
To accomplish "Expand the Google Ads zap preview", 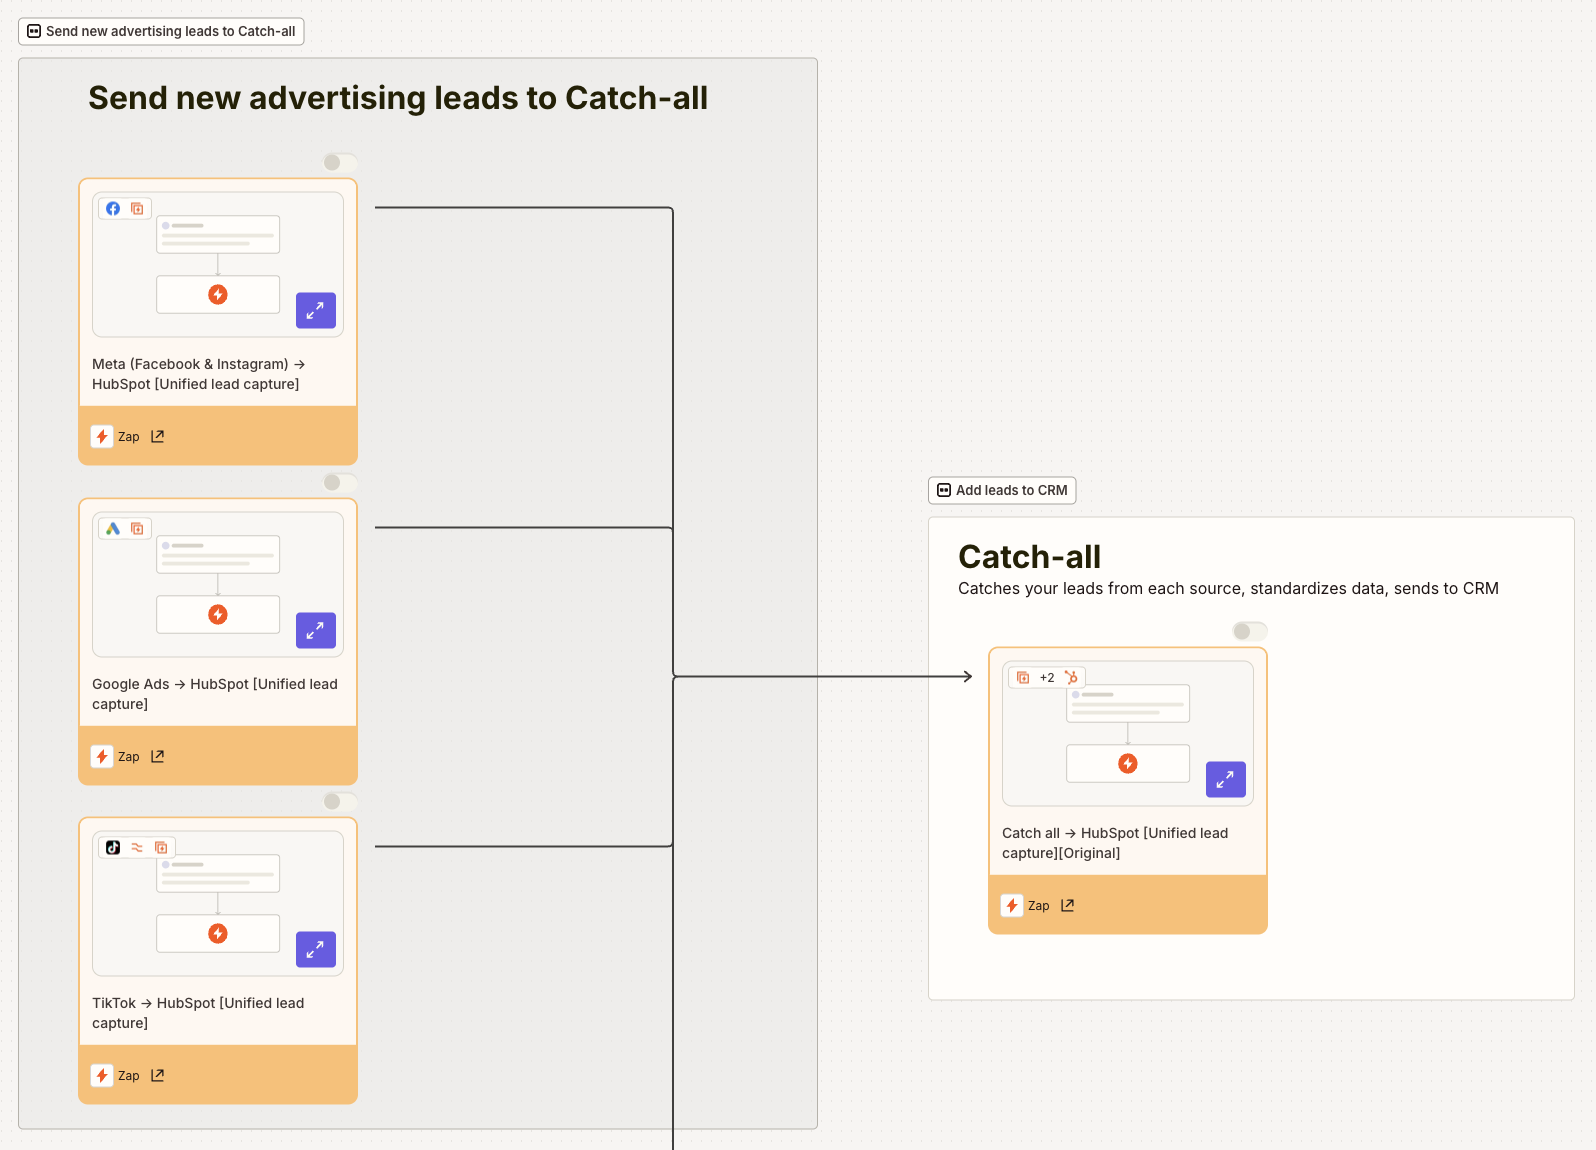I will point(316,630).
